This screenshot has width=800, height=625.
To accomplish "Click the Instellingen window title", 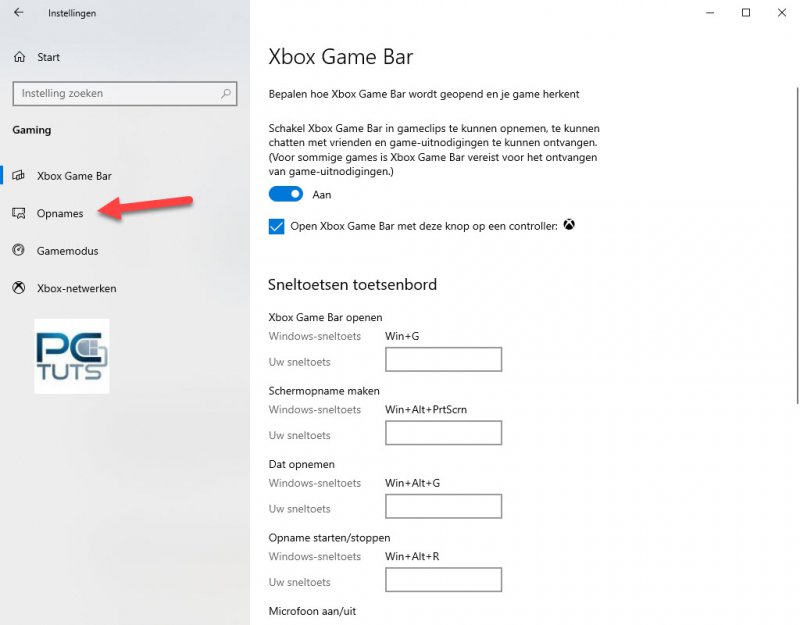I will pos(72,13).
